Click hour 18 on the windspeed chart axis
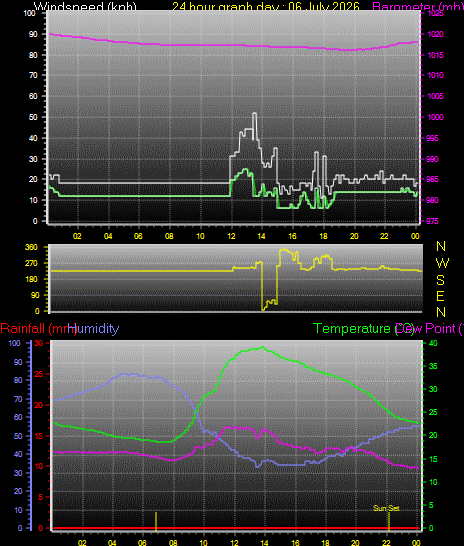The image size is (464, 546). [323, 236]
